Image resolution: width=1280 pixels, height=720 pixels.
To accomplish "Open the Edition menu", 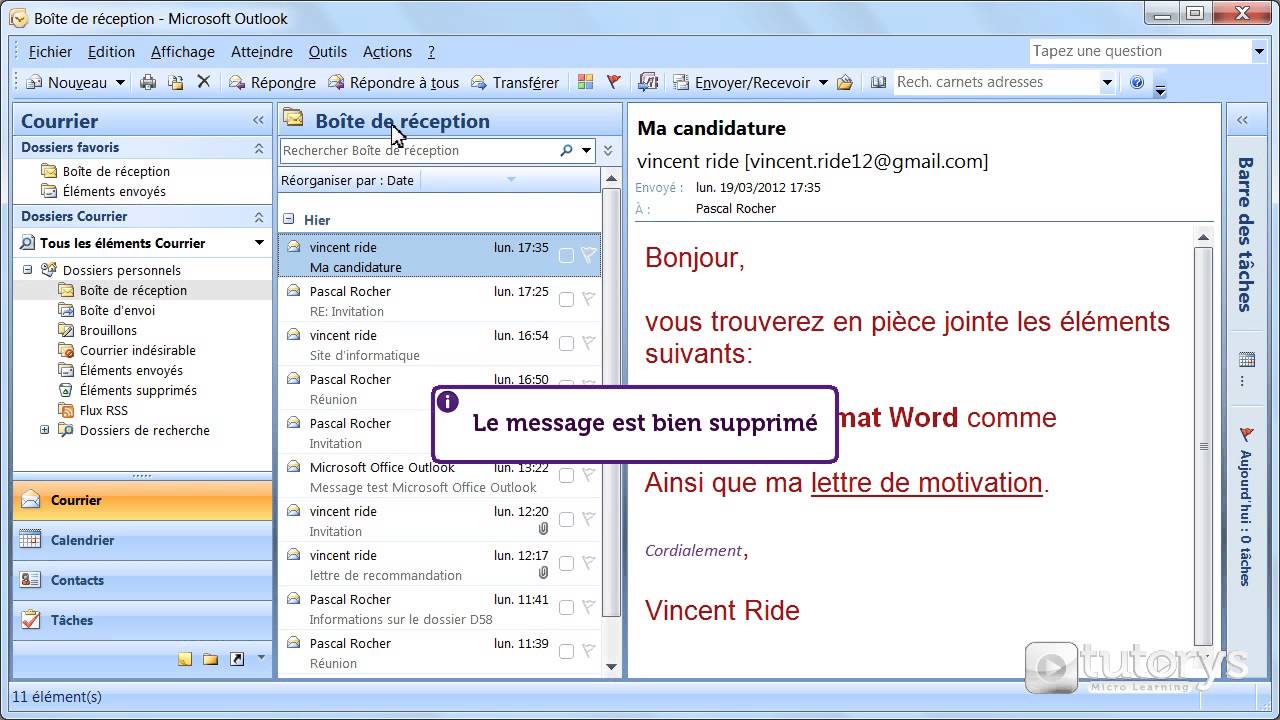I will pyautogui.click(x=111, y=52).
